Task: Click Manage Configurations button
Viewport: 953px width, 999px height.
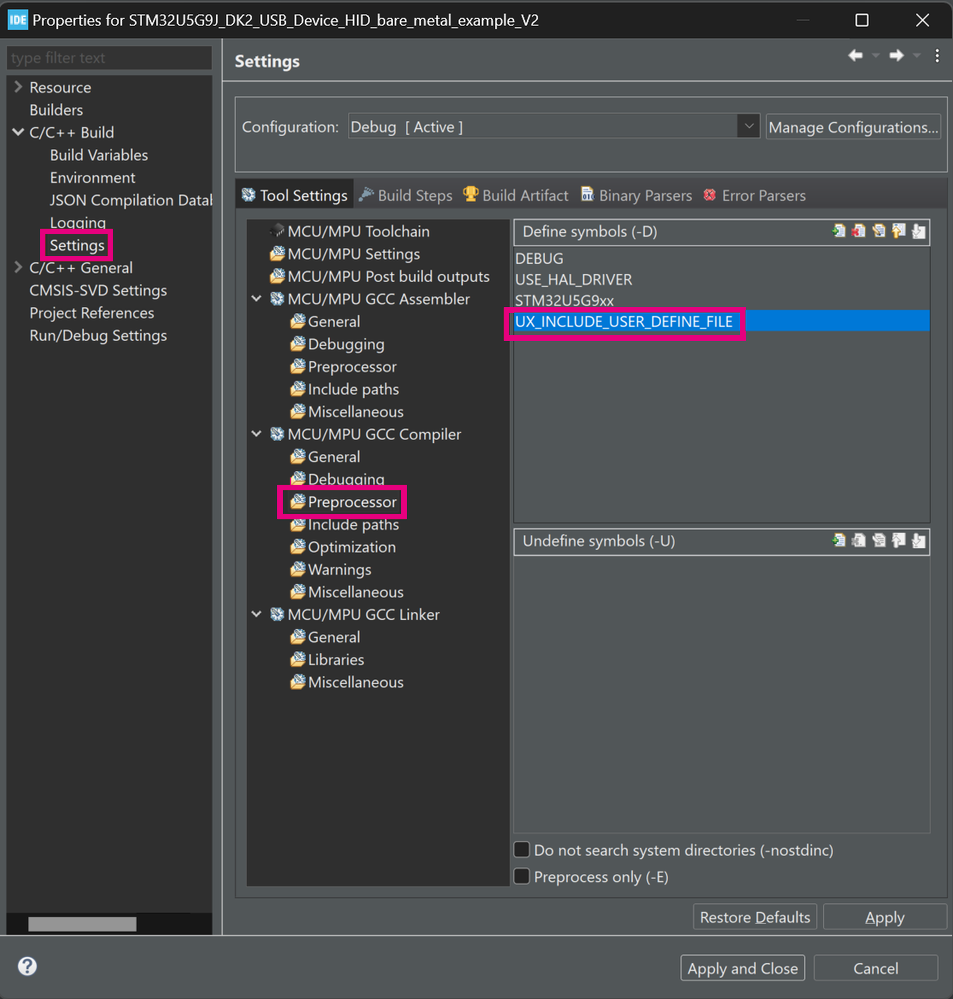Action: 853,127
